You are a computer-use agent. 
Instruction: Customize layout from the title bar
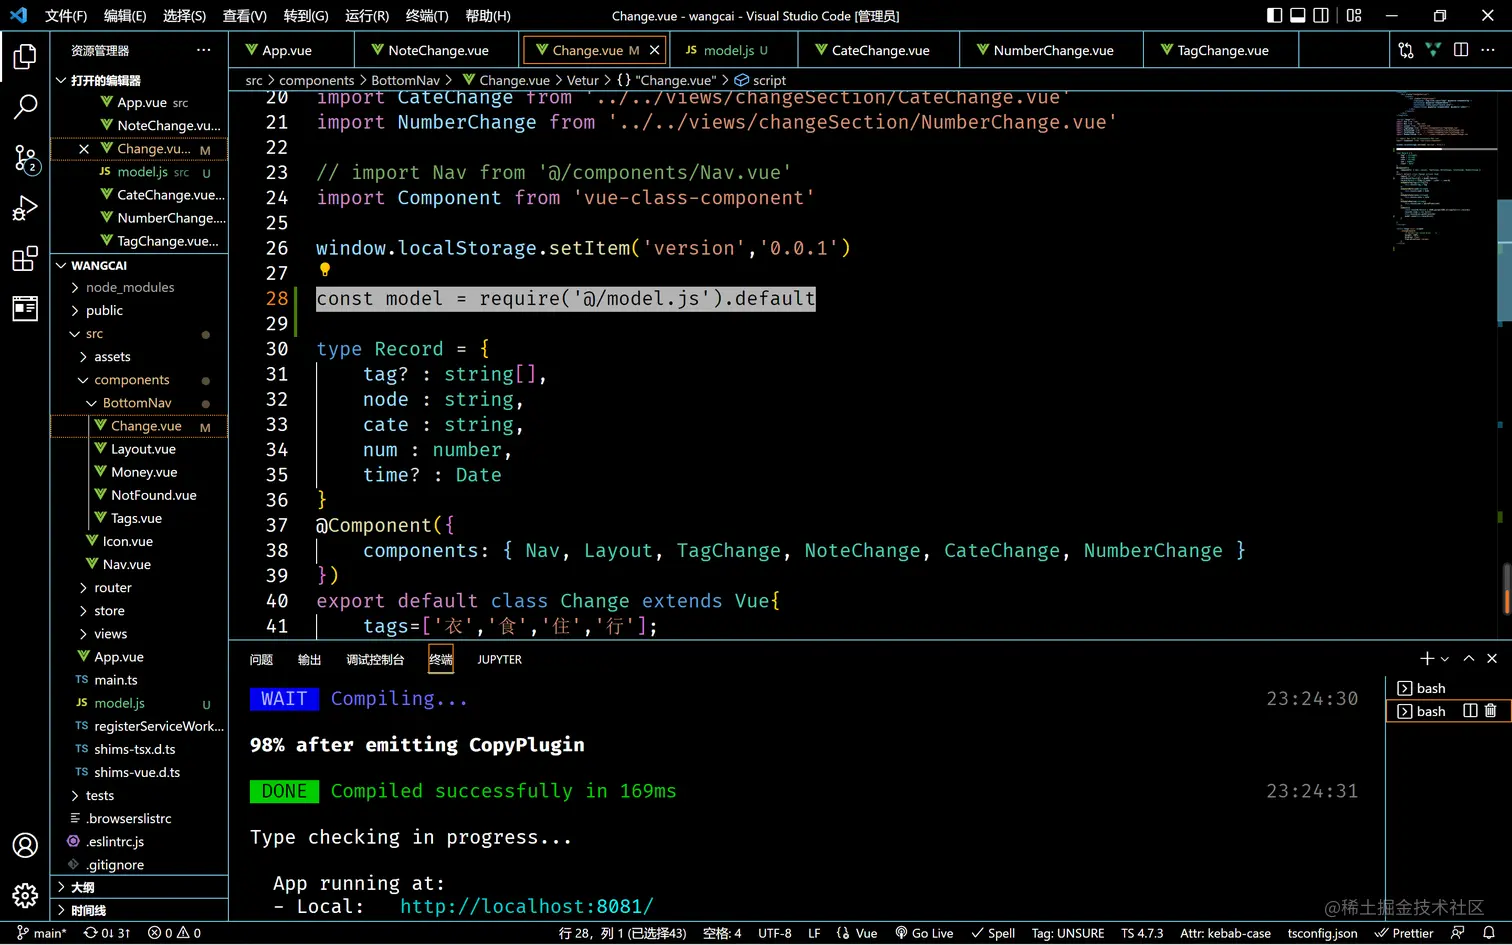[1354, 16]
